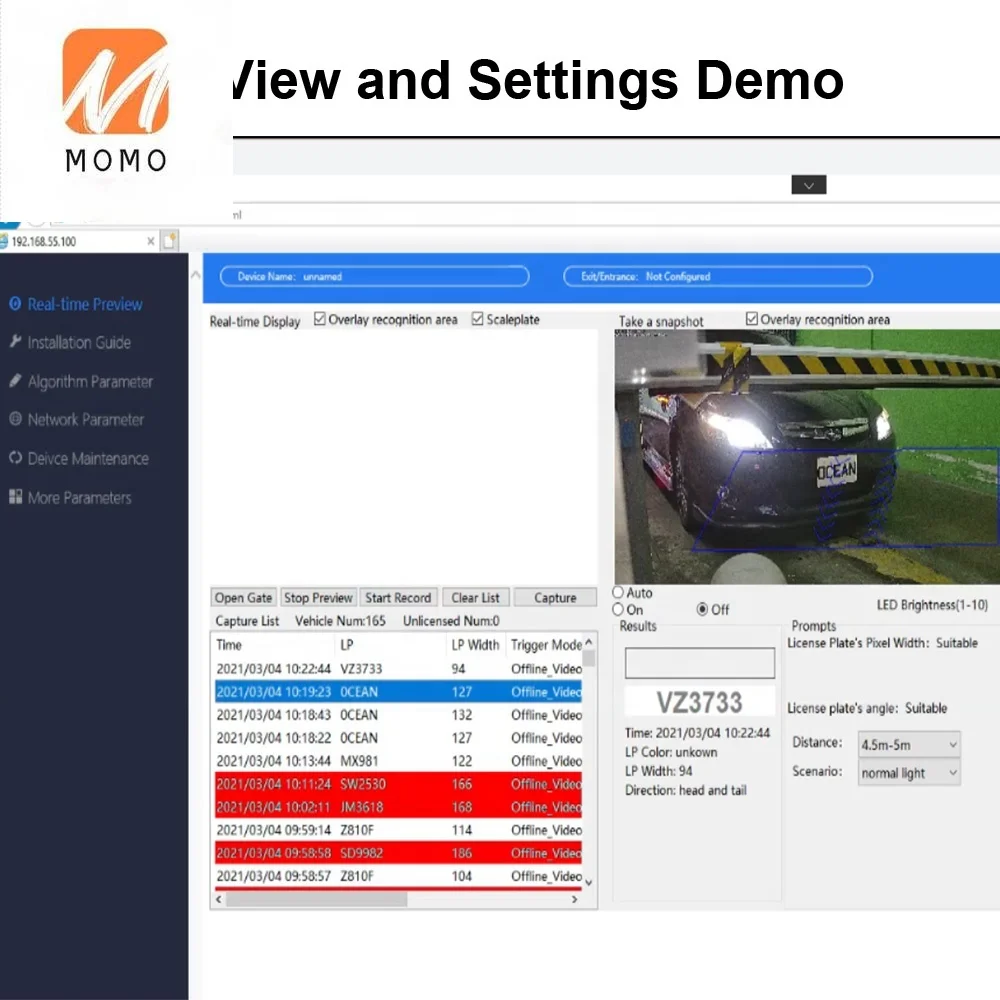Open Network Parameter settings

click(85, 420)
